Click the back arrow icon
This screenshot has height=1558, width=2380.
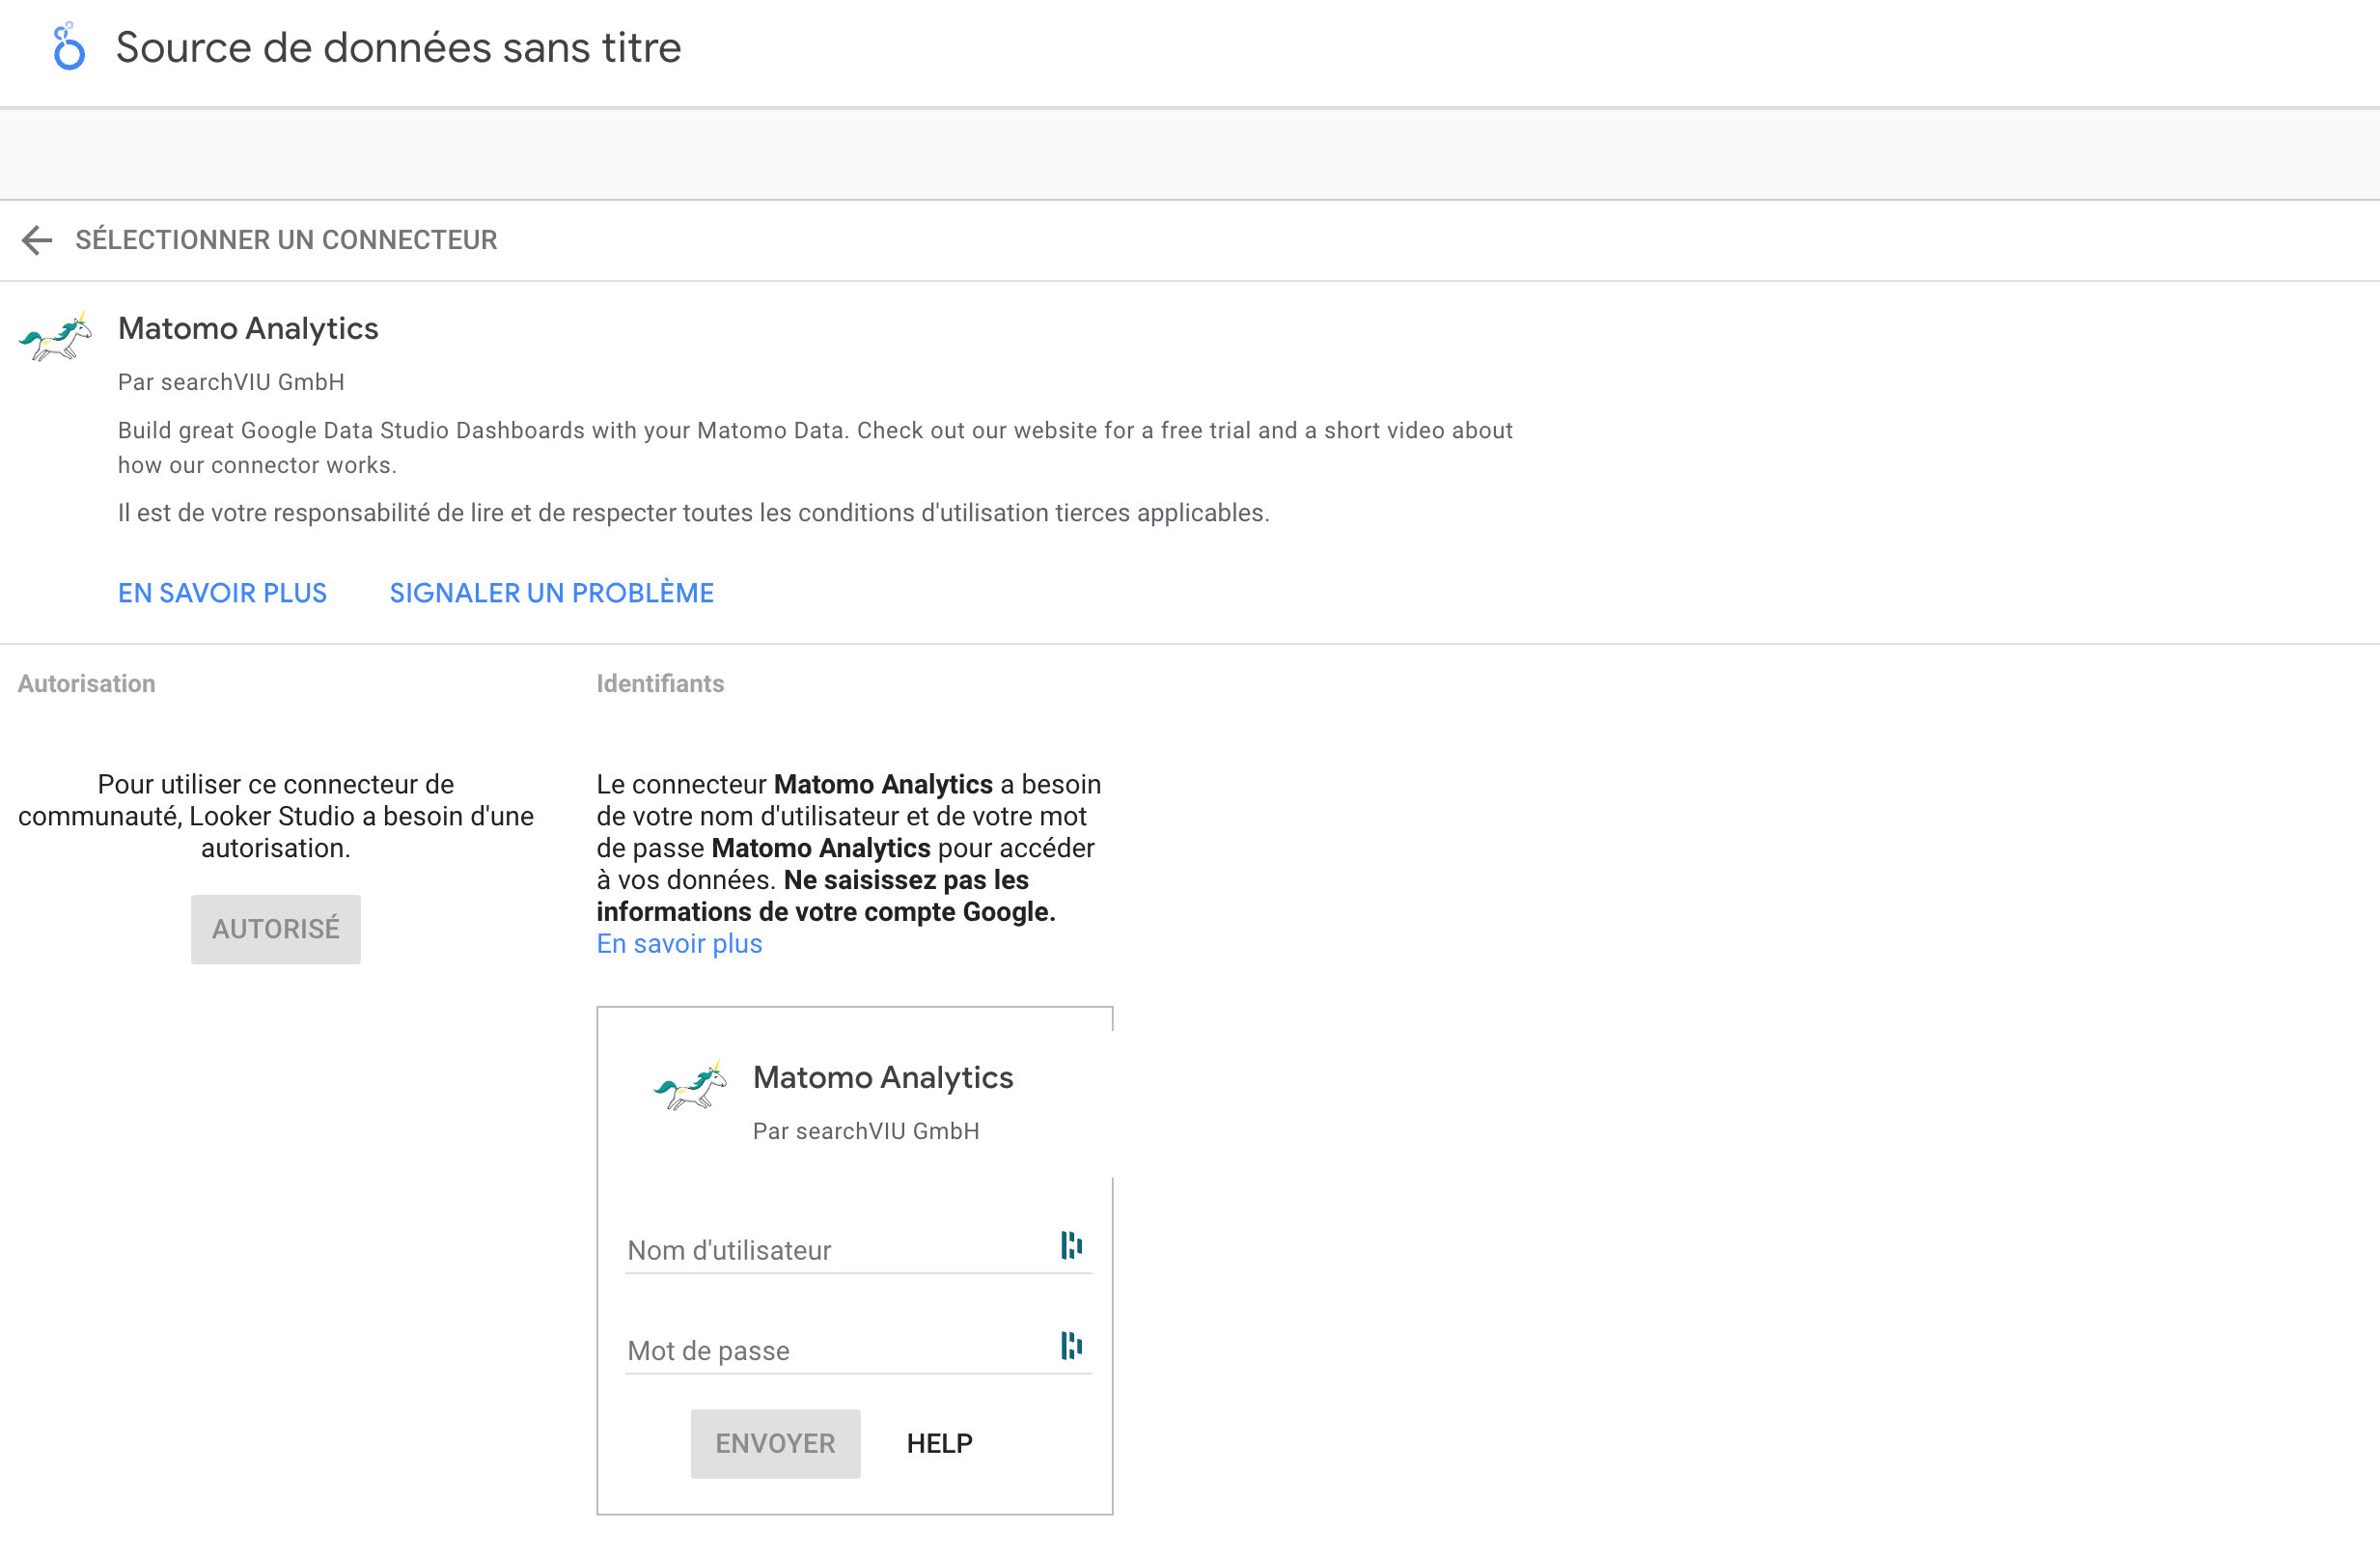click(x=37, y=240)
